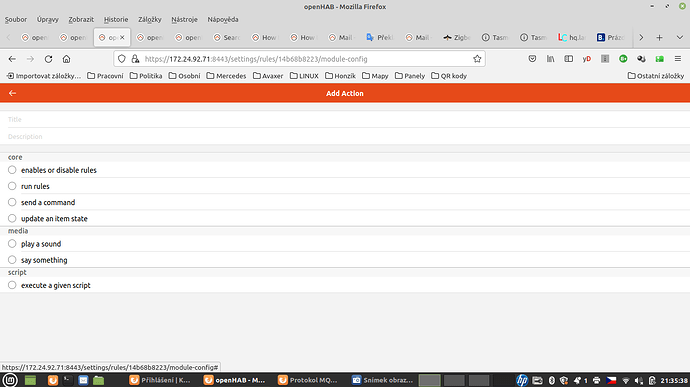This screenshot has height=387, width=690.
Task: Switch to the Protokol MQ... taskbar window
Action: click(308, 380)
